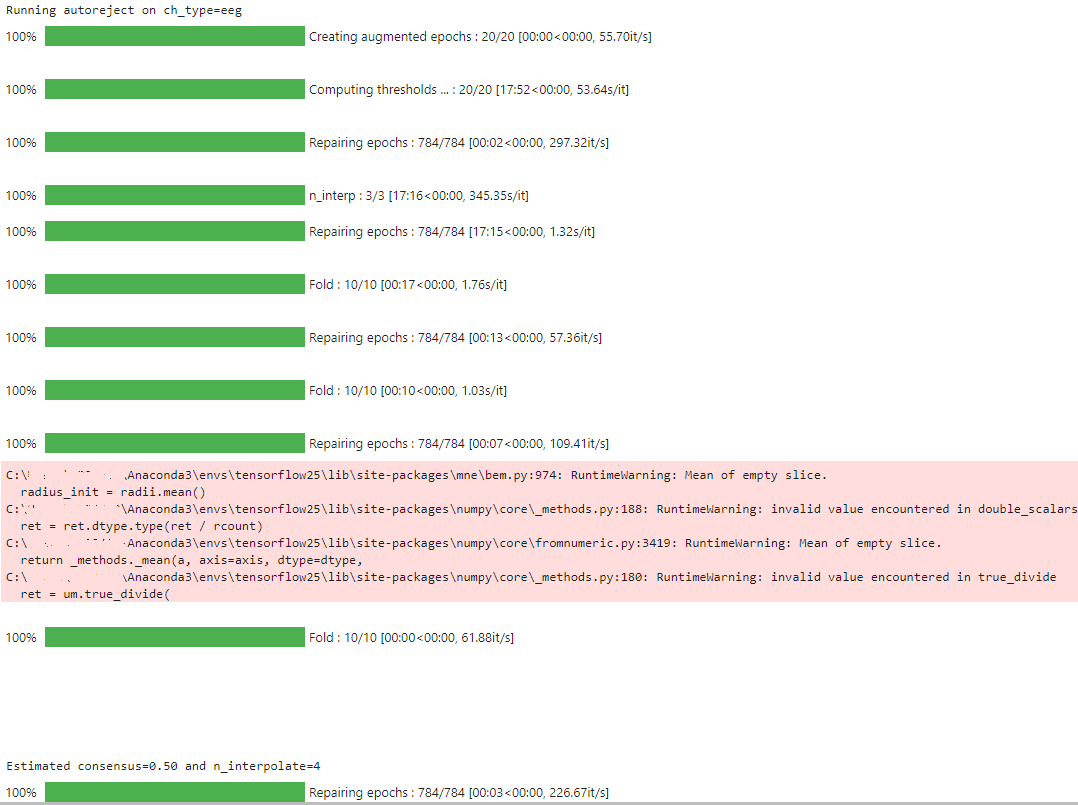This screenshot has width=1078, height=805.
Task: Select the 'Fold : 10/10 [00:00<00:00, 61.88it/s]' label
Action: pyautogui.click(x=412, y=637)
